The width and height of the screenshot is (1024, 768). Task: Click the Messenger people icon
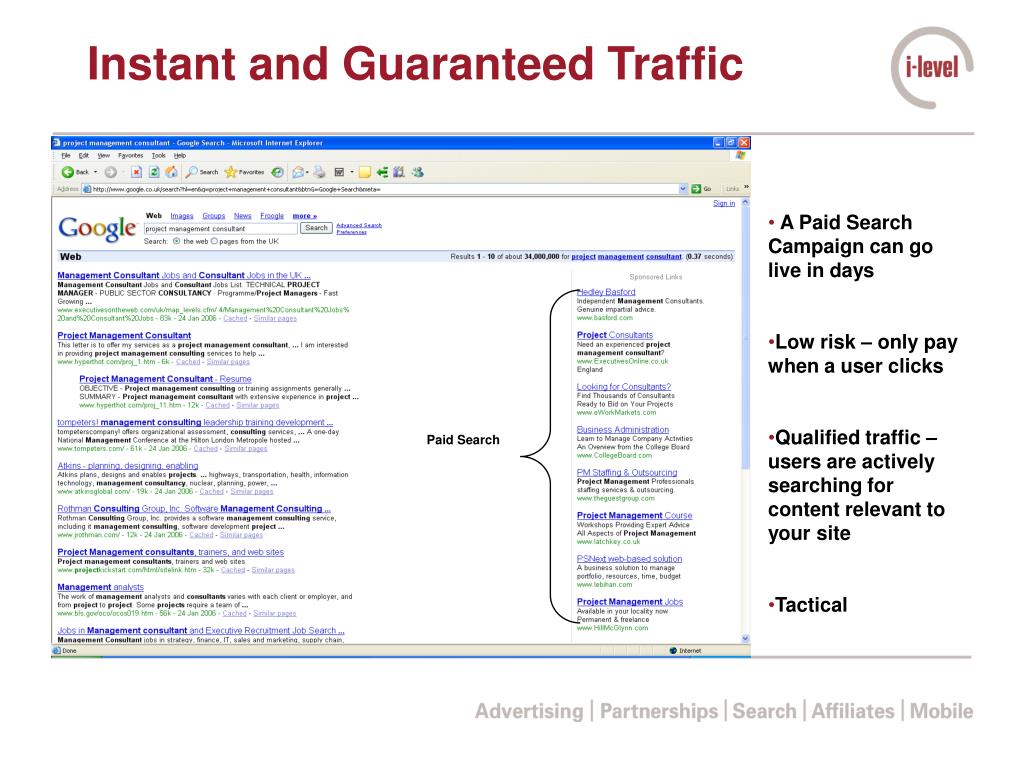(418, 172)
